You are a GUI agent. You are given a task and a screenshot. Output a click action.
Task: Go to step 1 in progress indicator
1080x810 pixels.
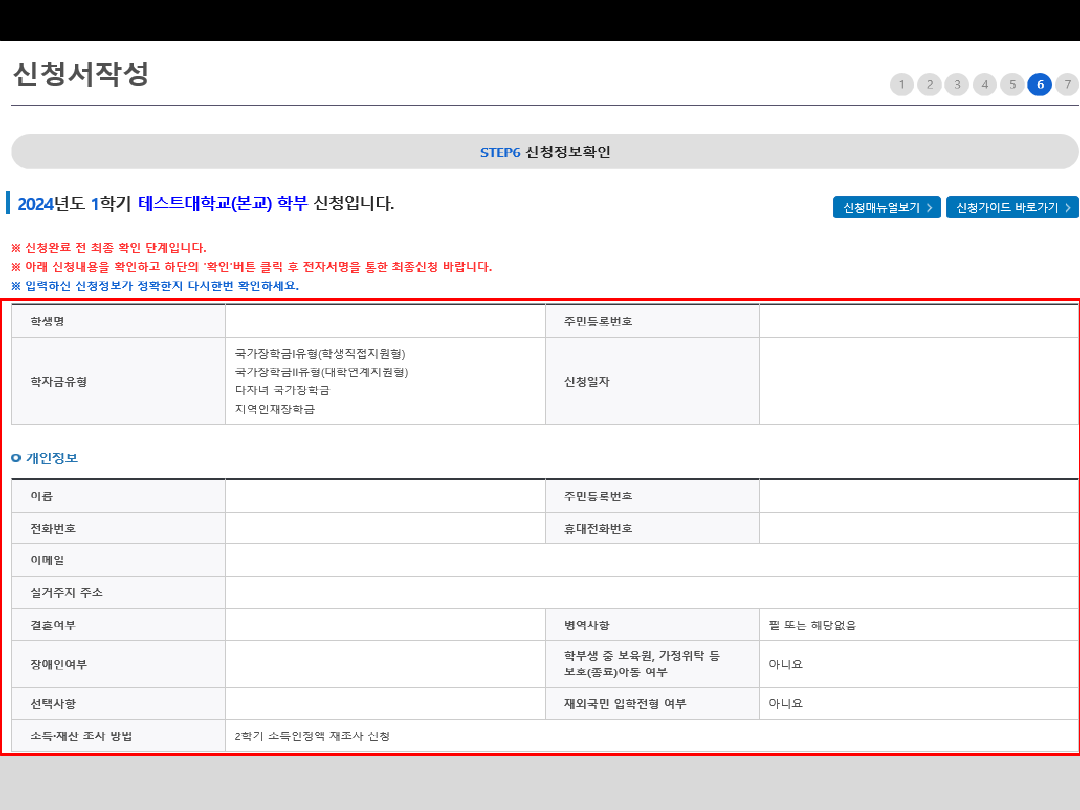pyautogui.click(x=901, y=84)
